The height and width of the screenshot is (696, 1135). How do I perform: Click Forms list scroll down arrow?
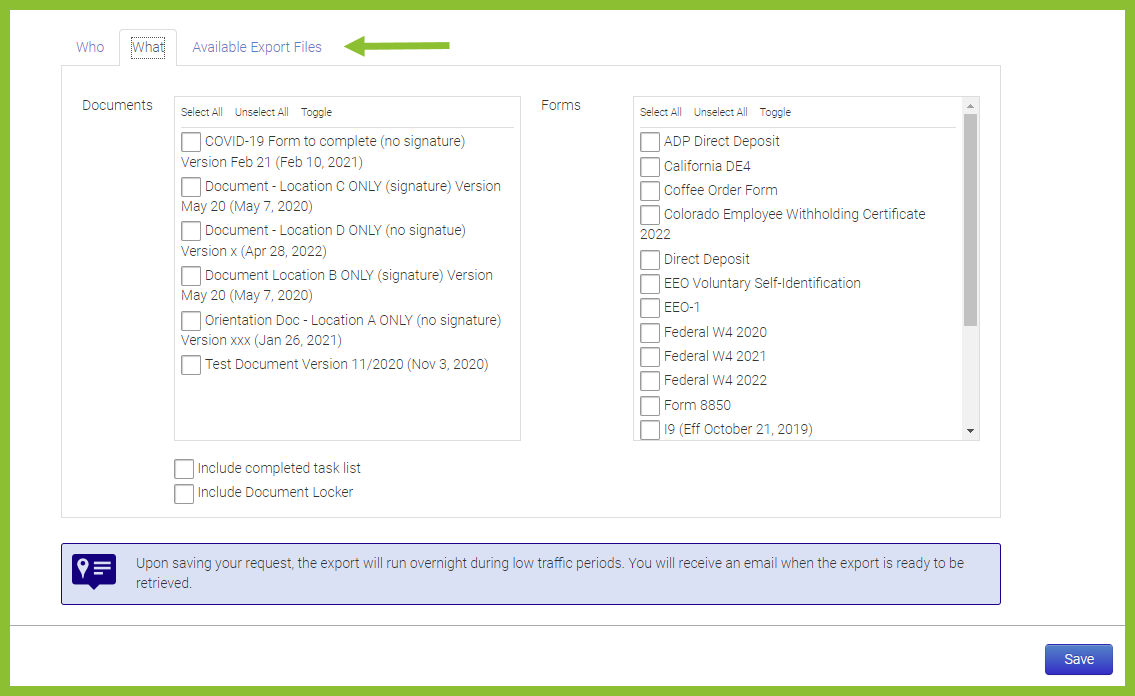point(971,431)
